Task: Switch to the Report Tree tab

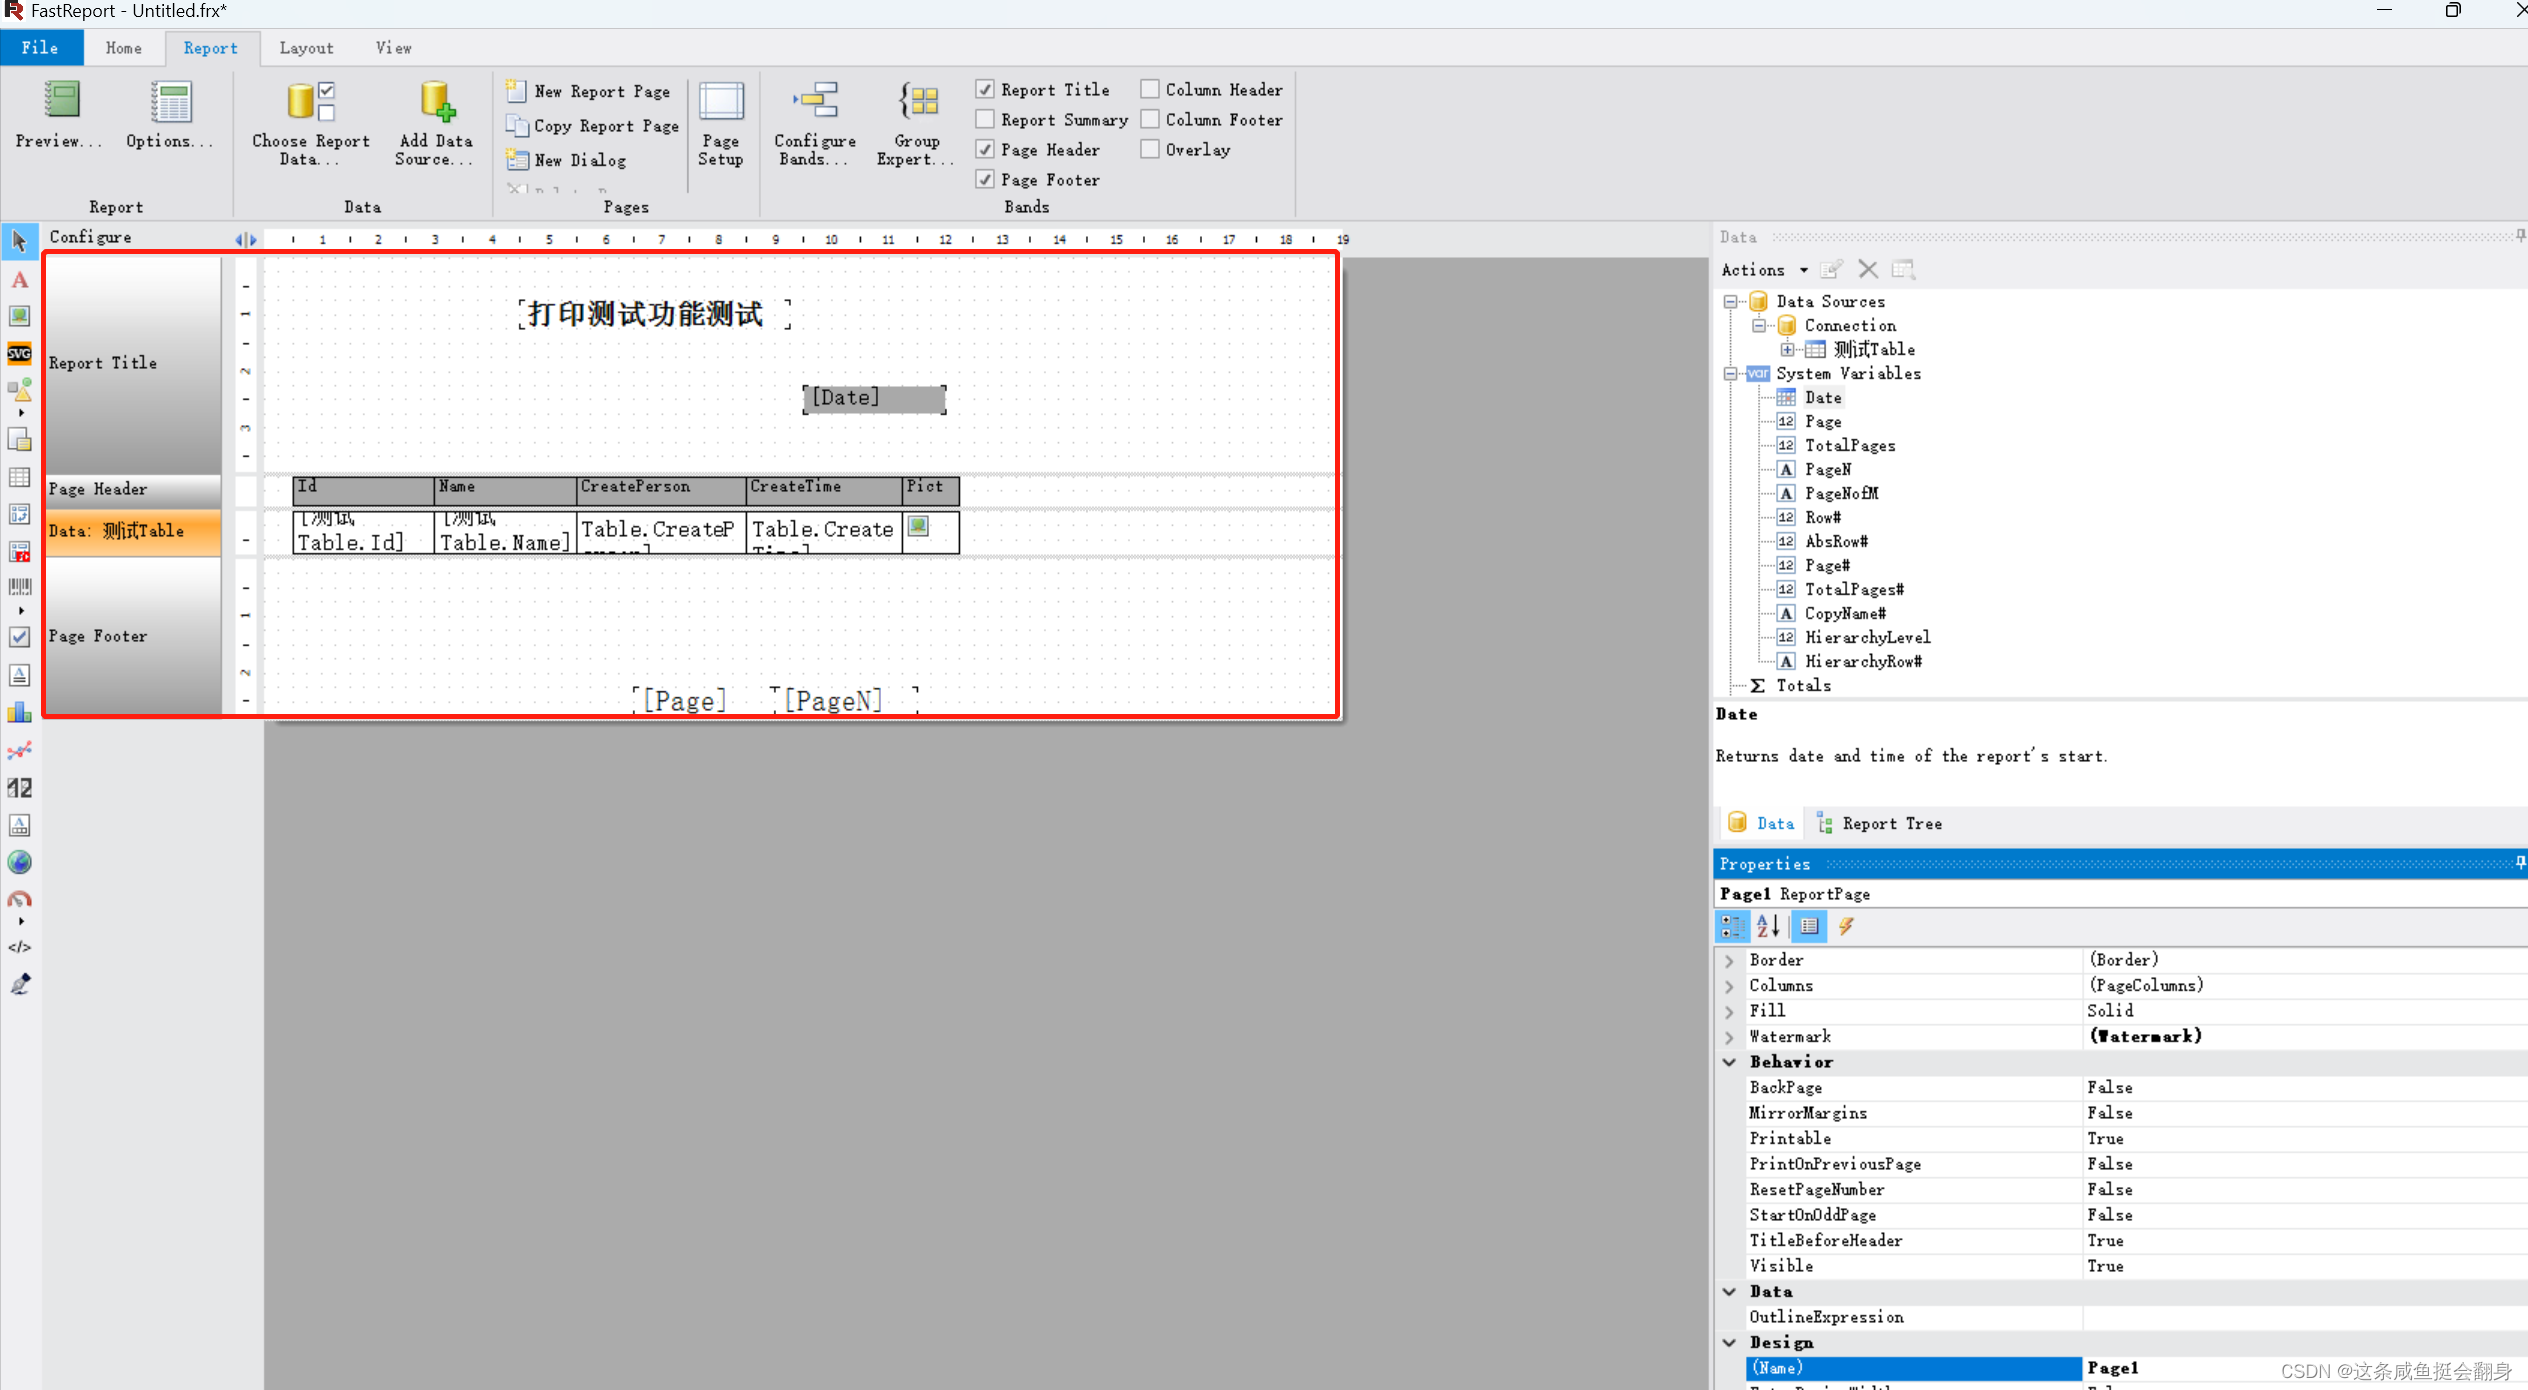Action: coord(1888,823)
